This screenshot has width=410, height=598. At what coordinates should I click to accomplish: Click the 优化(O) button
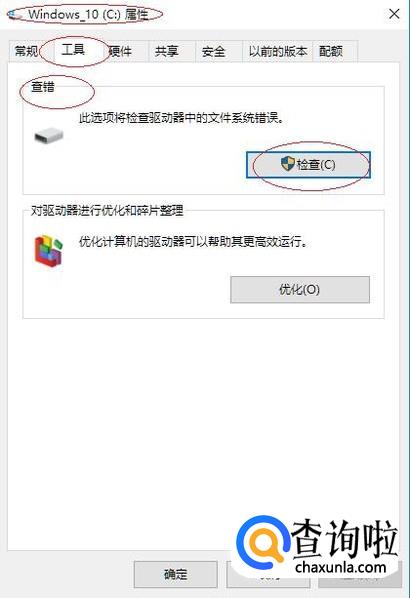(300, 289)
